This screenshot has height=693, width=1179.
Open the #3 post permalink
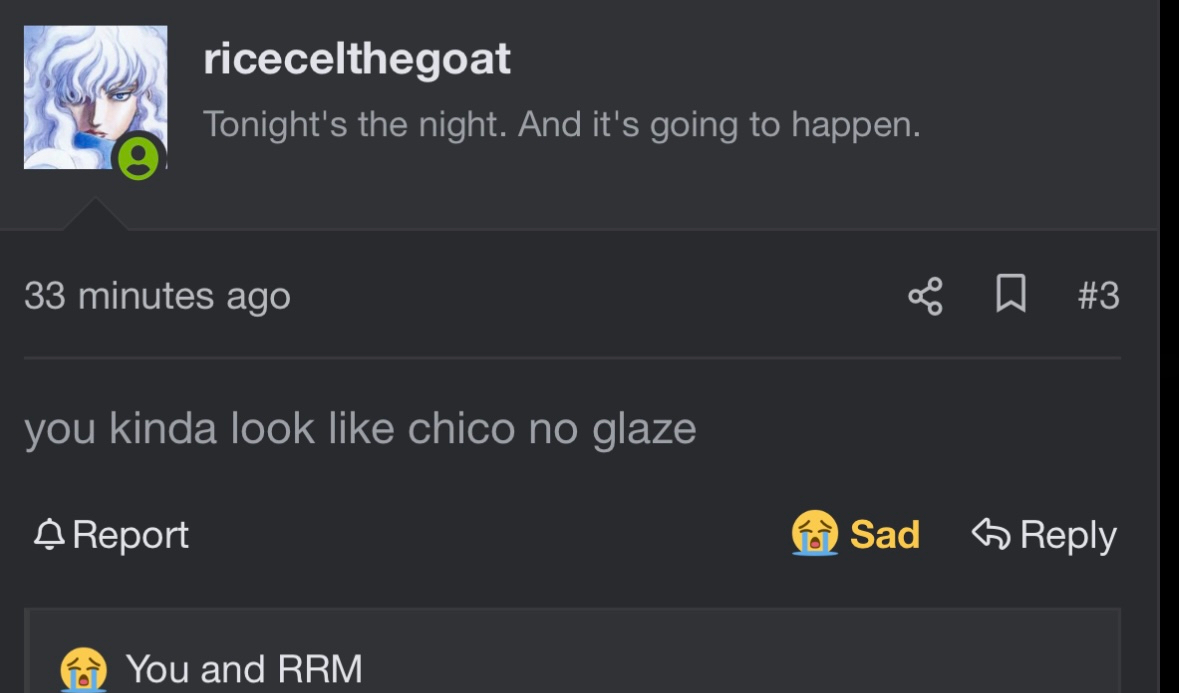pyautogui.click(x=1098, y=296)
